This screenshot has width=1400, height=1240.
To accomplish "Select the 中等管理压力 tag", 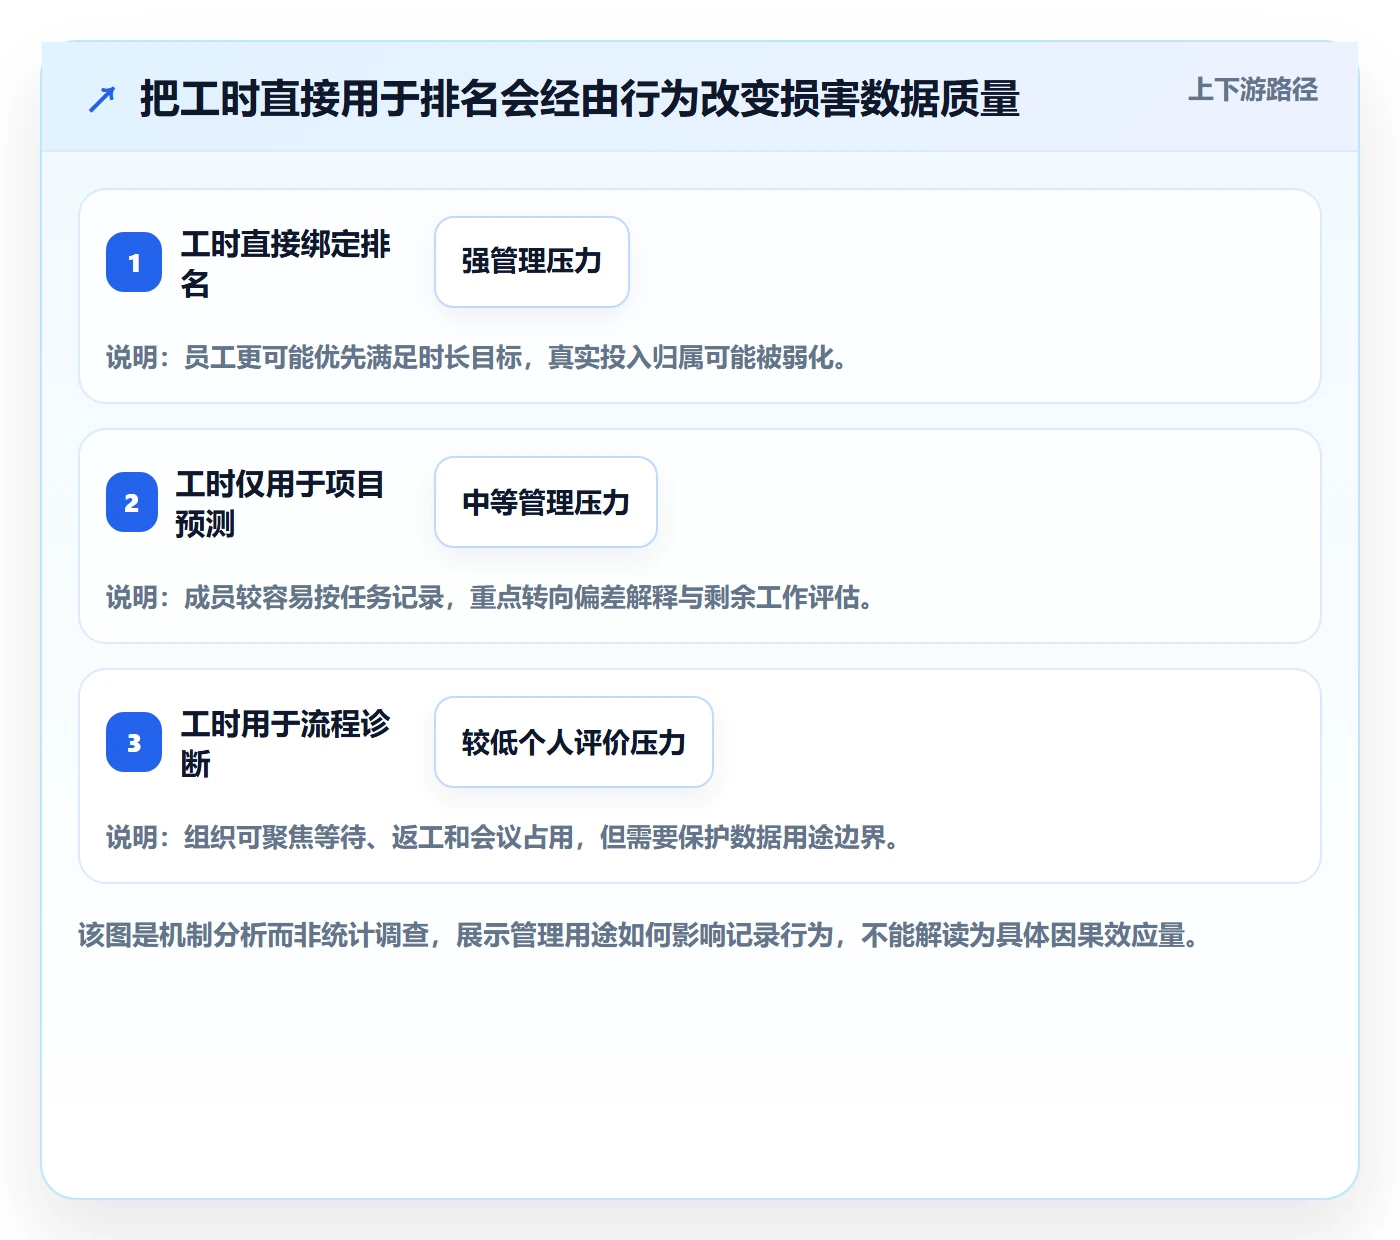I will pyautogui.click(x=546, y=502).
